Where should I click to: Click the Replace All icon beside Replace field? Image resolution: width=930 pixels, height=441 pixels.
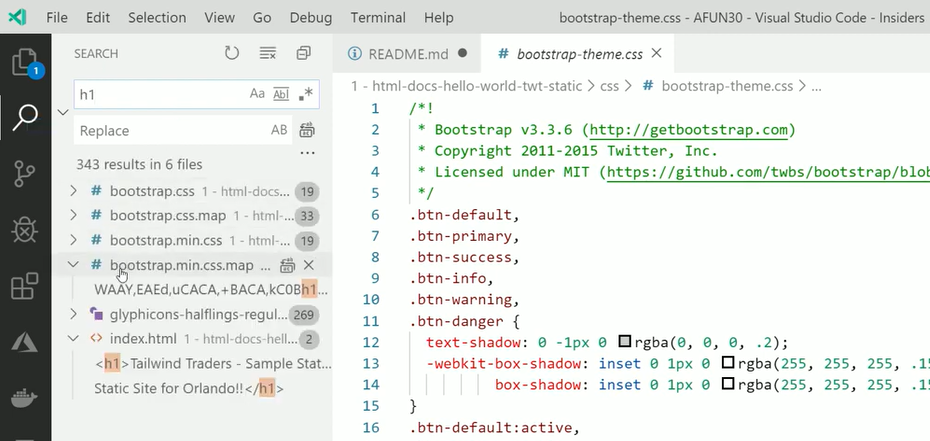307,130
